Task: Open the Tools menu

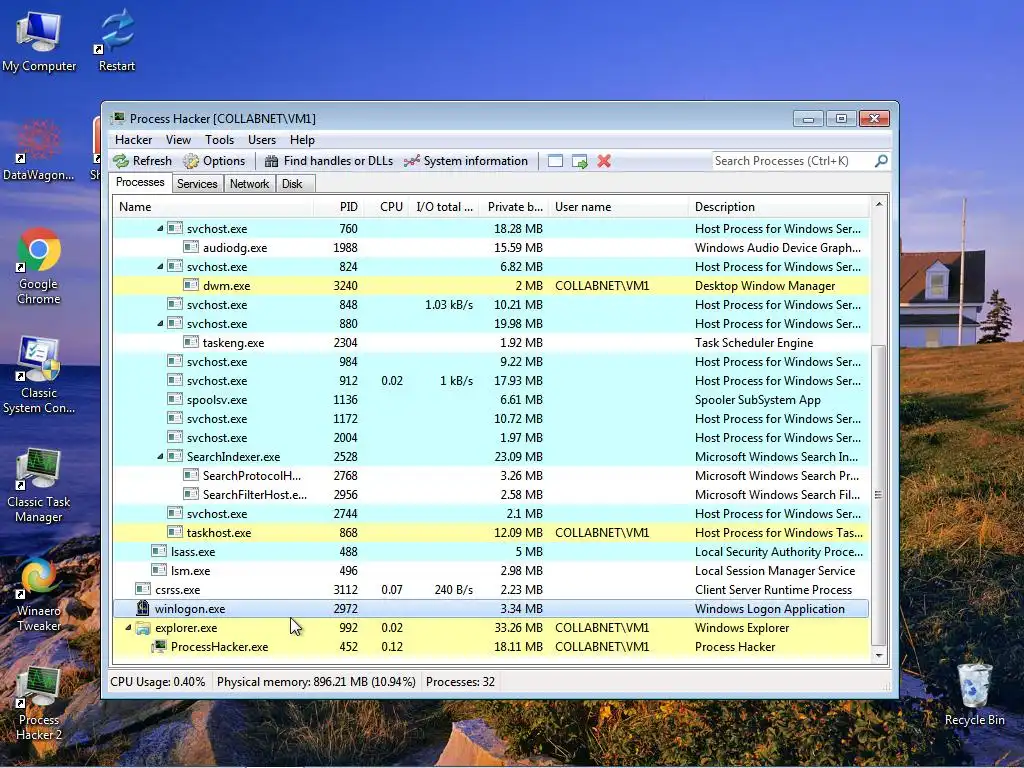Action: coord(219,140)
